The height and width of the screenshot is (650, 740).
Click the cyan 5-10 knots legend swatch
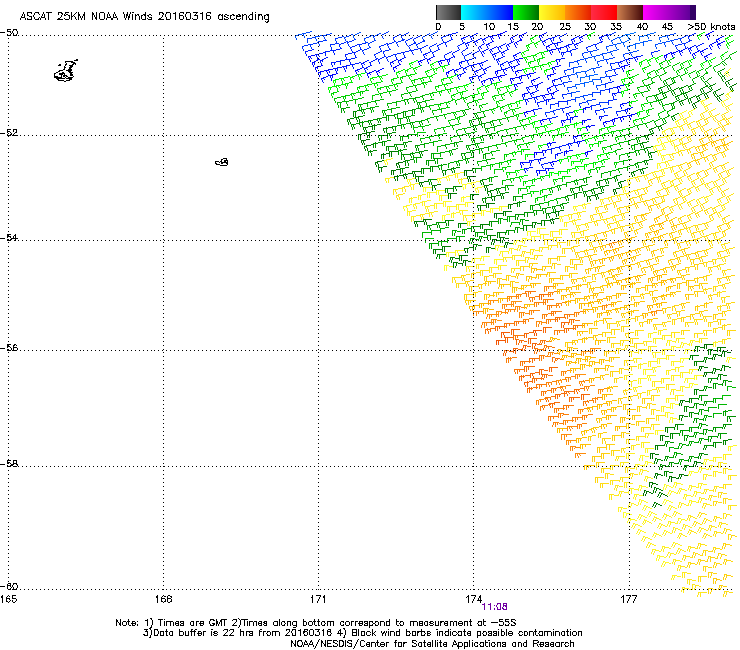pos(474,12)
